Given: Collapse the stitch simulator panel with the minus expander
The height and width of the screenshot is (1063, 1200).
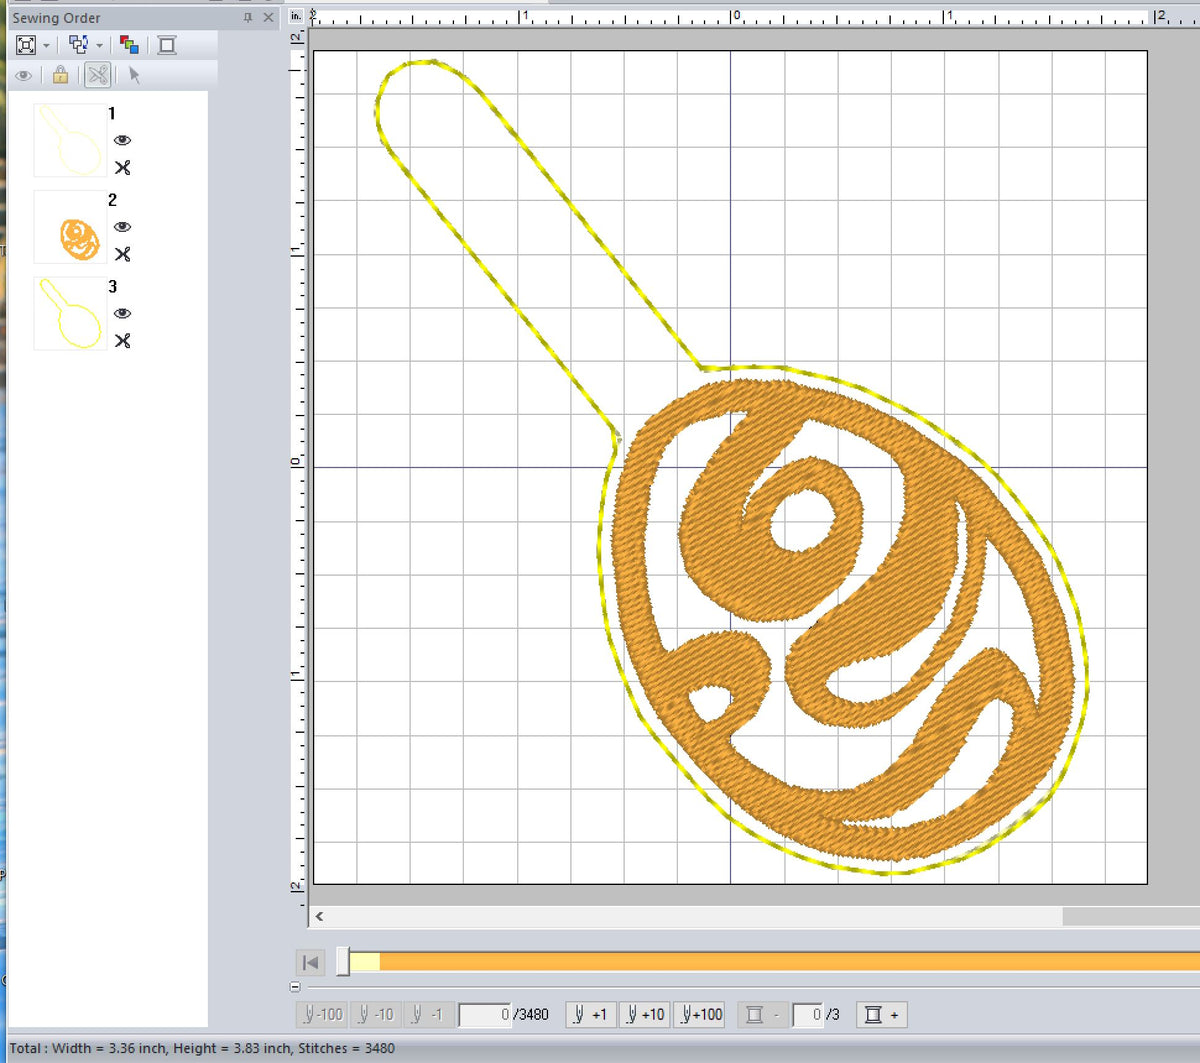Looking at the screenshot, I should coord(293,987).
